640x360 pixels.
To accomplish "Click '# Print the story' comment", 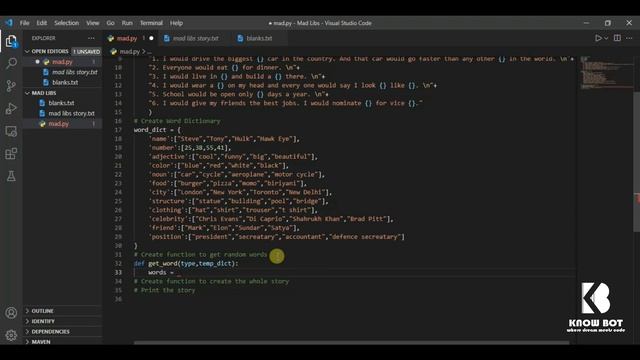I will click(x=164, y=290).
